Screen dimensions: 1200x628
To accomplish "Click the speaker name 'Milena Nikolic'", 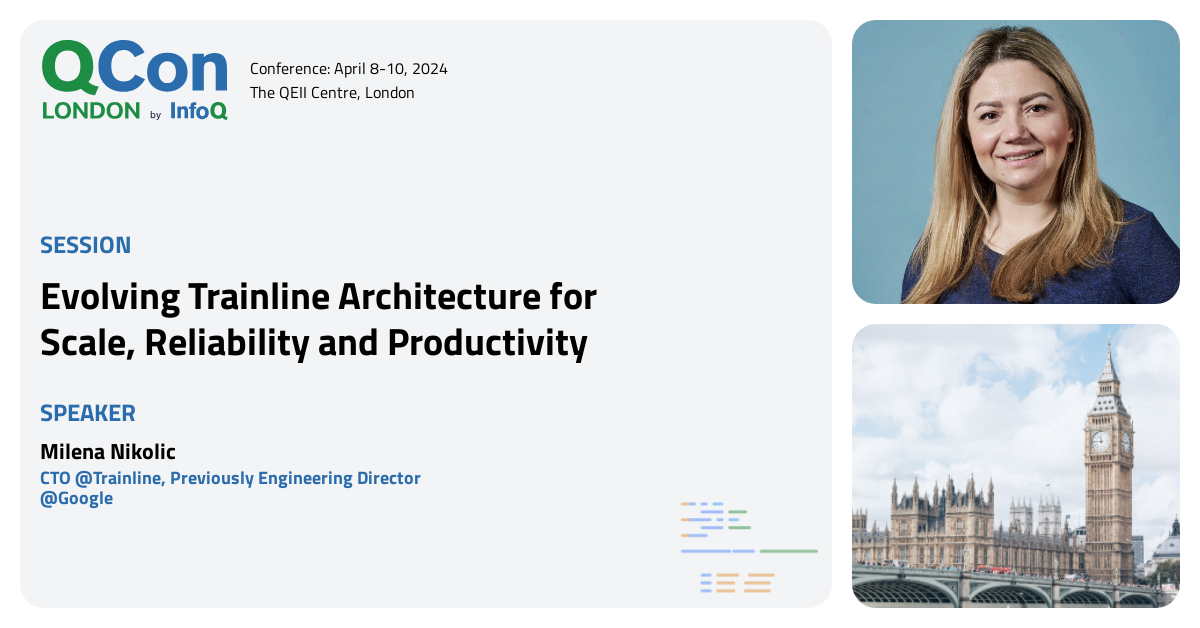I will pyautogui.click(x=108, y=452).
